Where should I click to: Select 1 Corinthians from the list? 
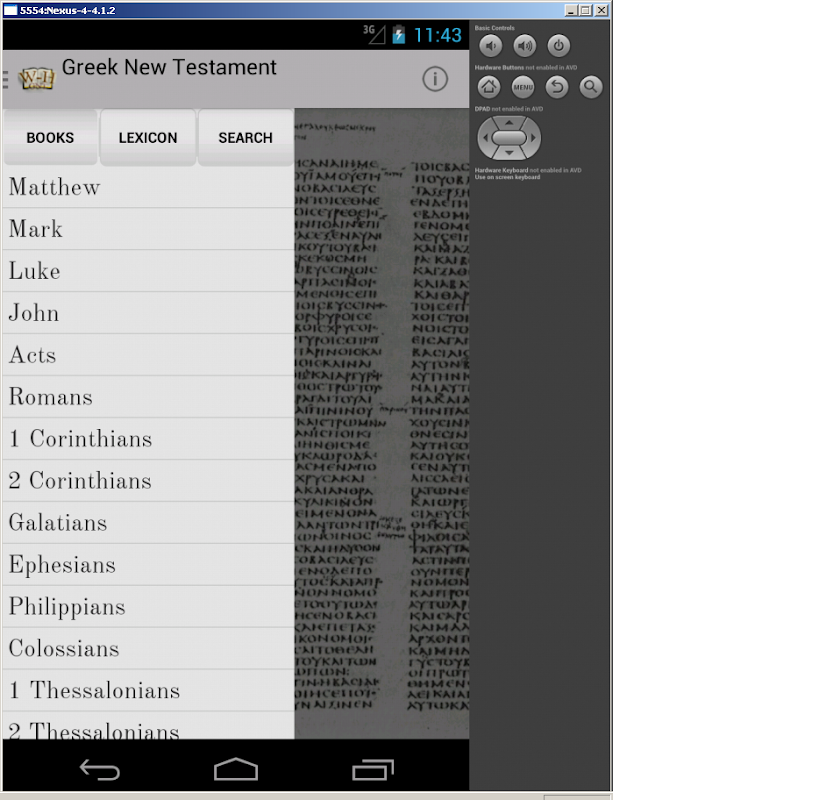coord(148,439)
